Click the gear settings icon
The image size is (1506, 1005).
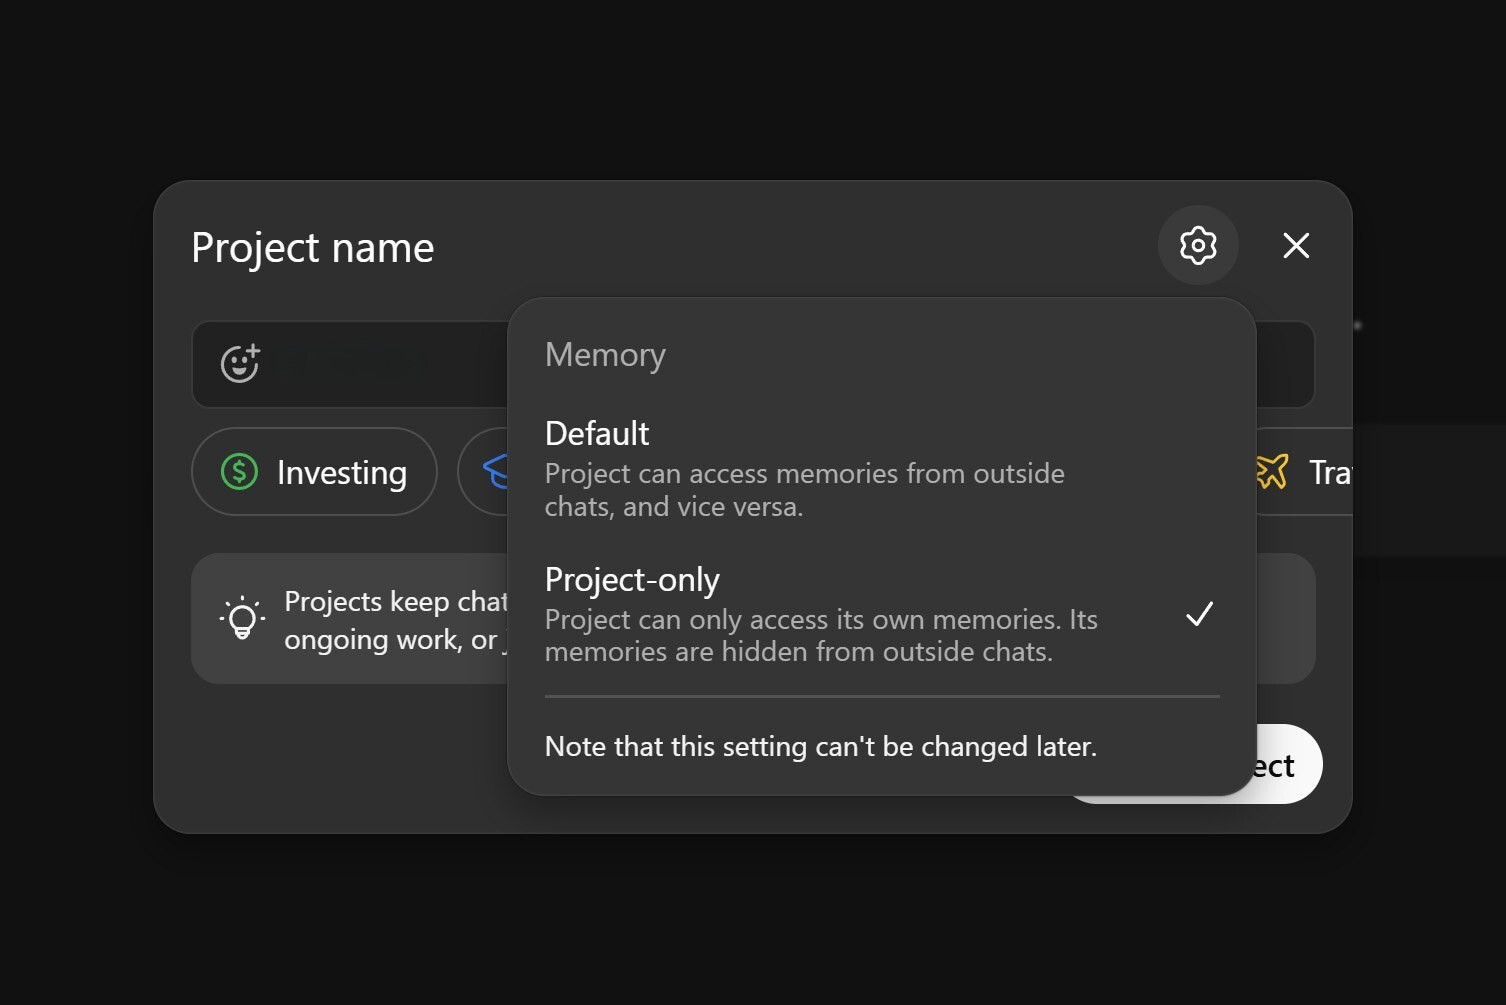pyautogui.click(x=1197, y=245)
